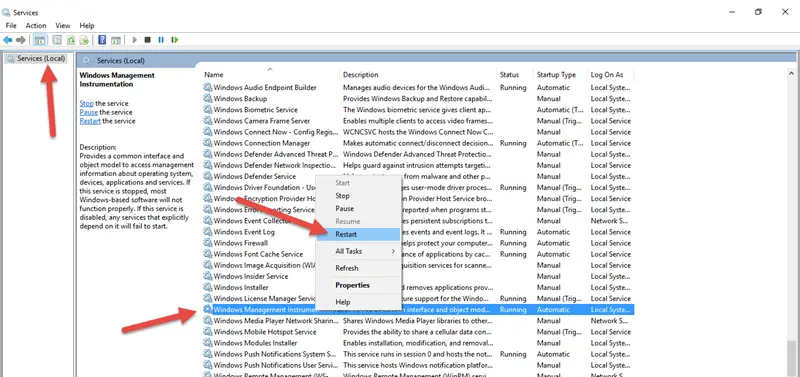
Task: Open the View menu
Action: coord(63,26)
